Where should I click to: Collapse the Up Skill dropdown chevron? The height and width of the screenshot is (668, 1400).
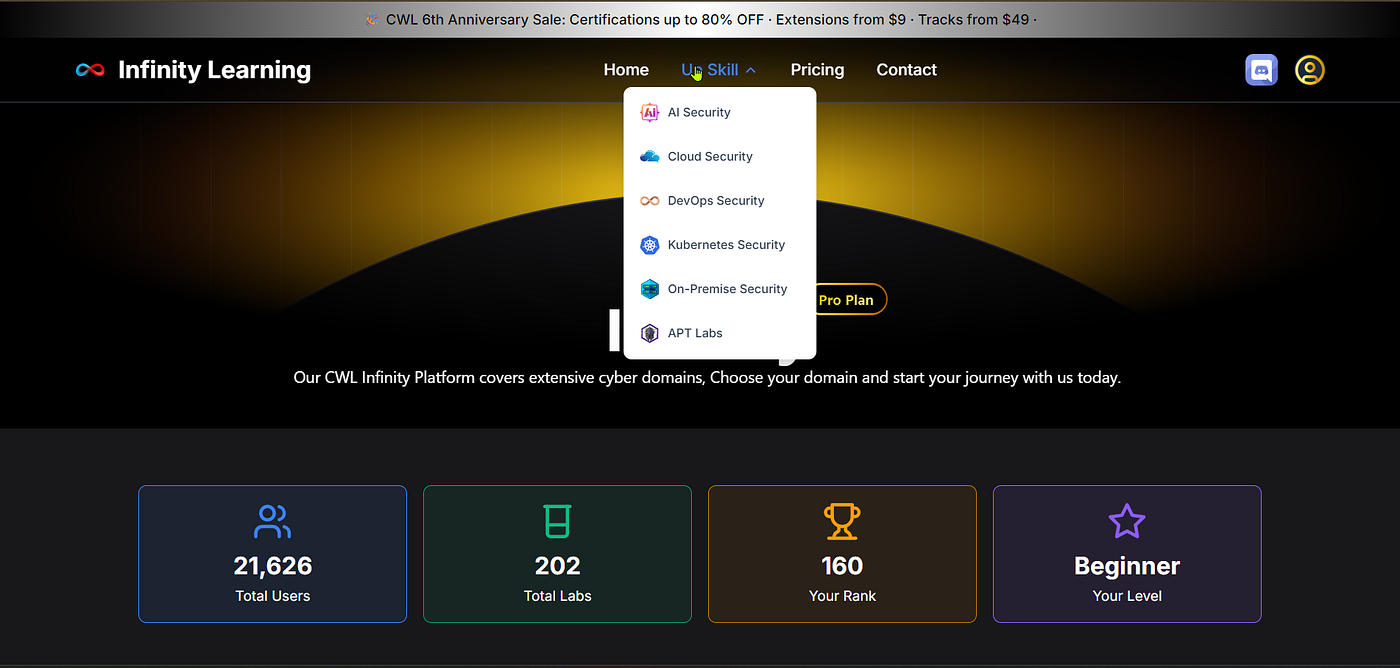tap(751, 70)
